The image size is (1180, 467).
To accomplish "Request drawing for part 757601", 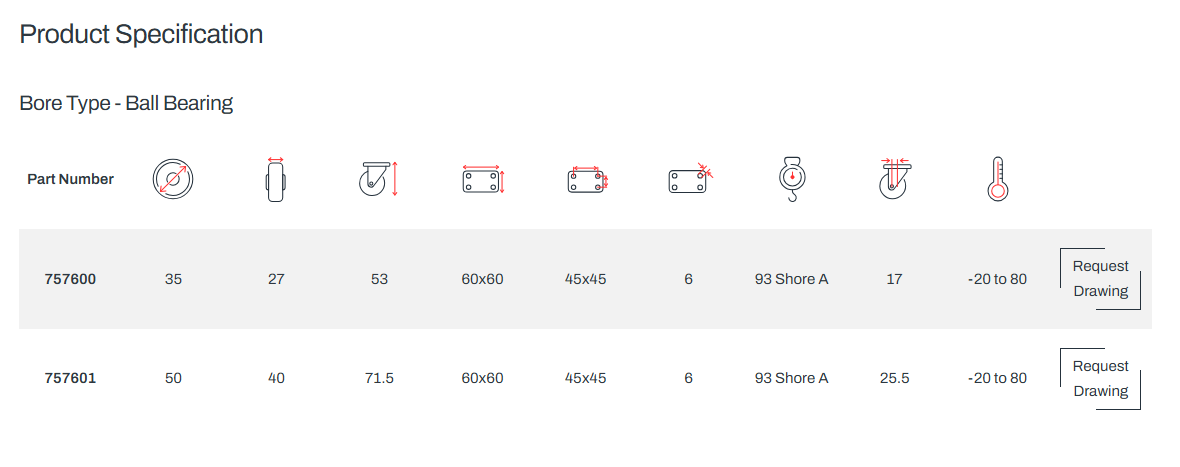I will coord(1100,378).
